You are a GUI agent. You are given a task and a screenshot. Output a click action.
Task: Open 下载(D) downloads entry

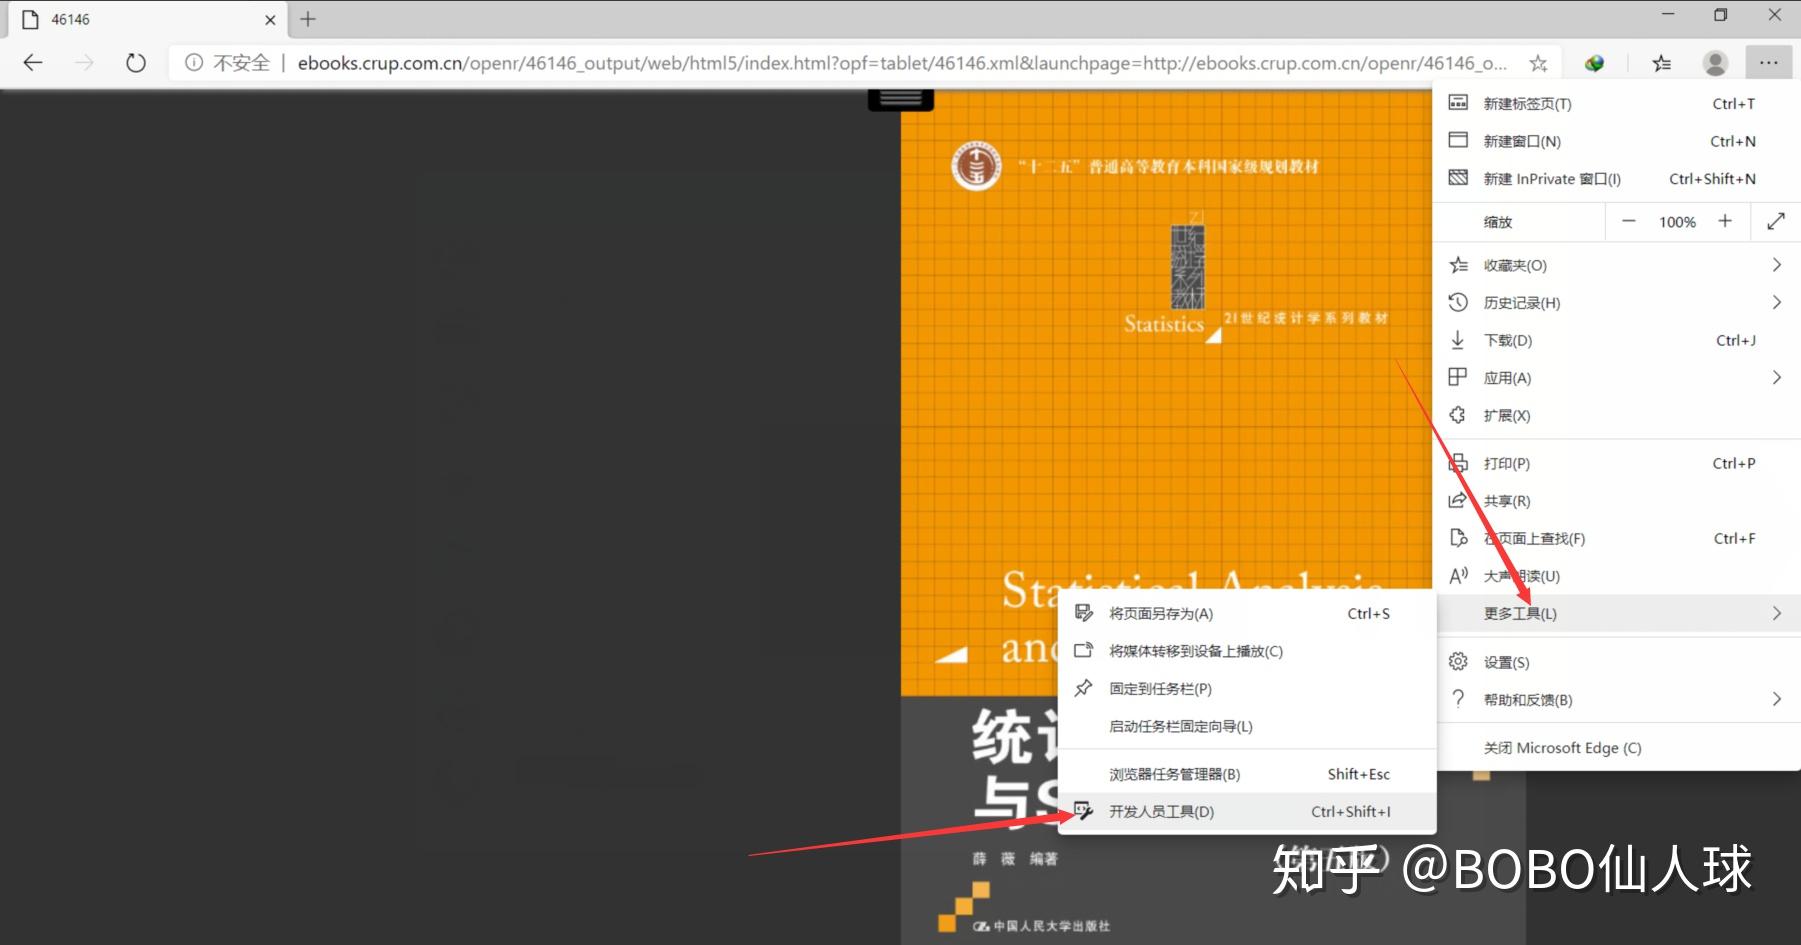click(1617, 340)
